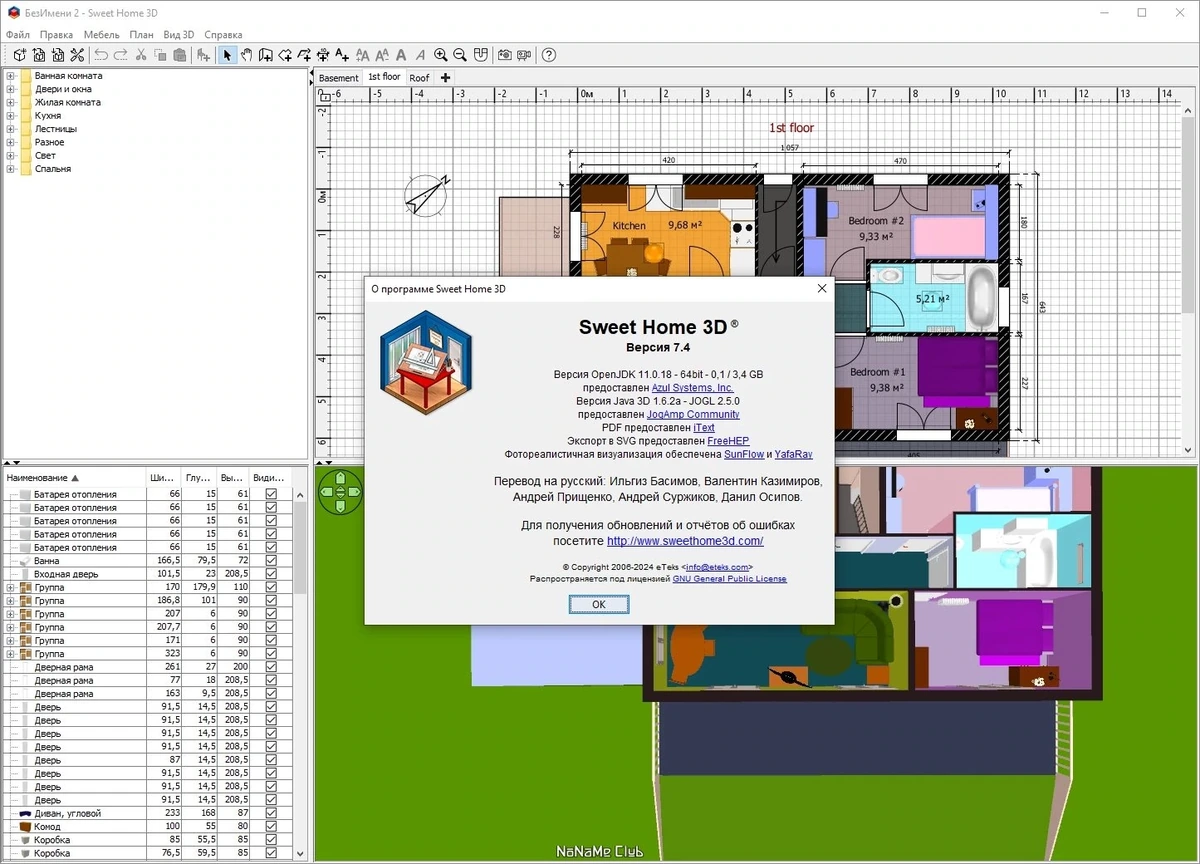Screen dimensions: 1200x864
Task: Switch to the Roof level tab
Action: point(419,78)
